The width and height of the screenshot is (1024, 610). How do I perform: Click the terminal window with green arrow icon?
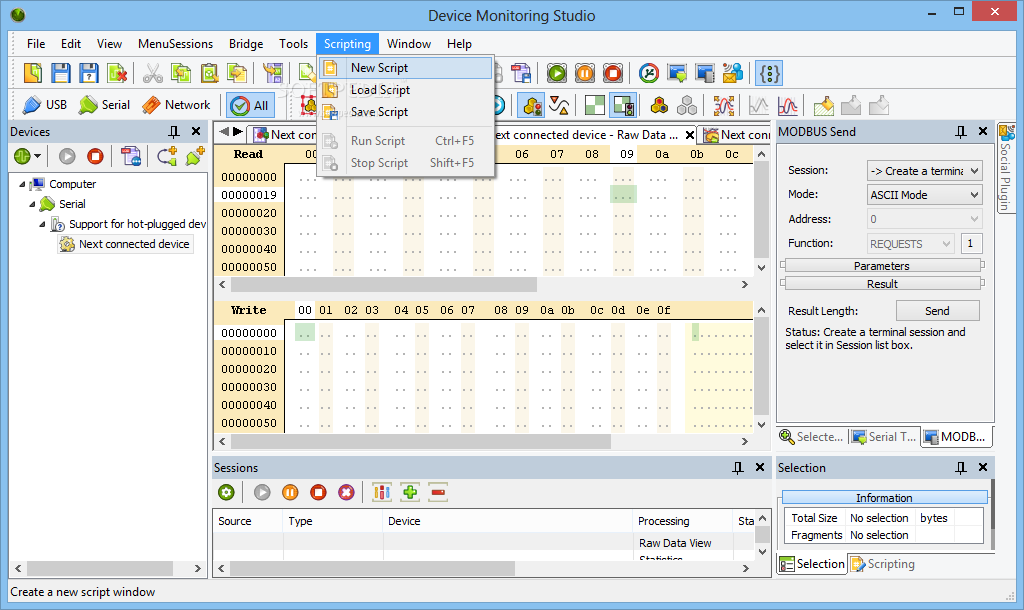pyautogui.click(x=677, y=73)
